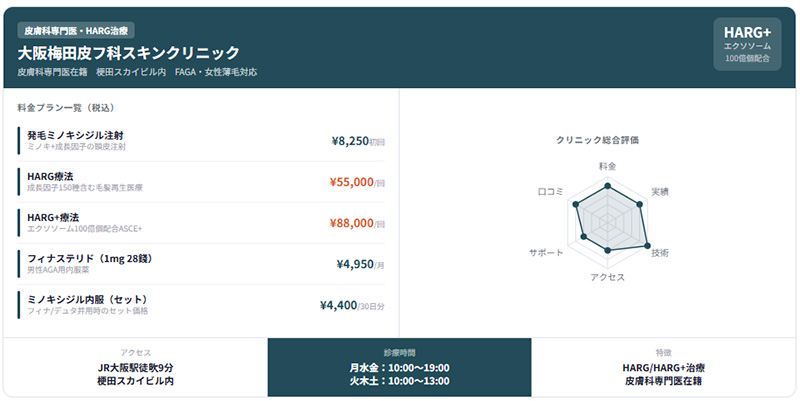Image resolution: width=800 pixels, height=401 pixels.
Task: Click the 料金 axis label on radar chart
Action: pos(607,165)
